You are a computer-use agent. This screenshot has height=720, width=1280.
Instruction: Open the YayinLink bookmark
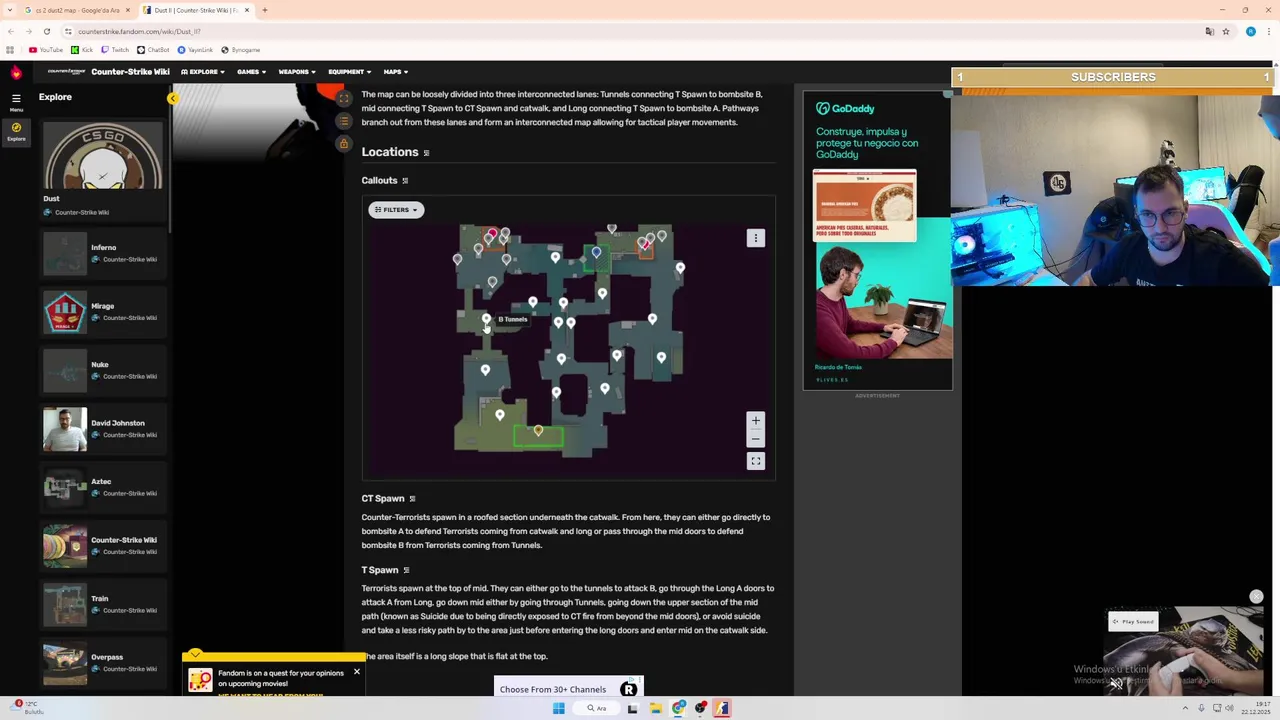point(195,50)
